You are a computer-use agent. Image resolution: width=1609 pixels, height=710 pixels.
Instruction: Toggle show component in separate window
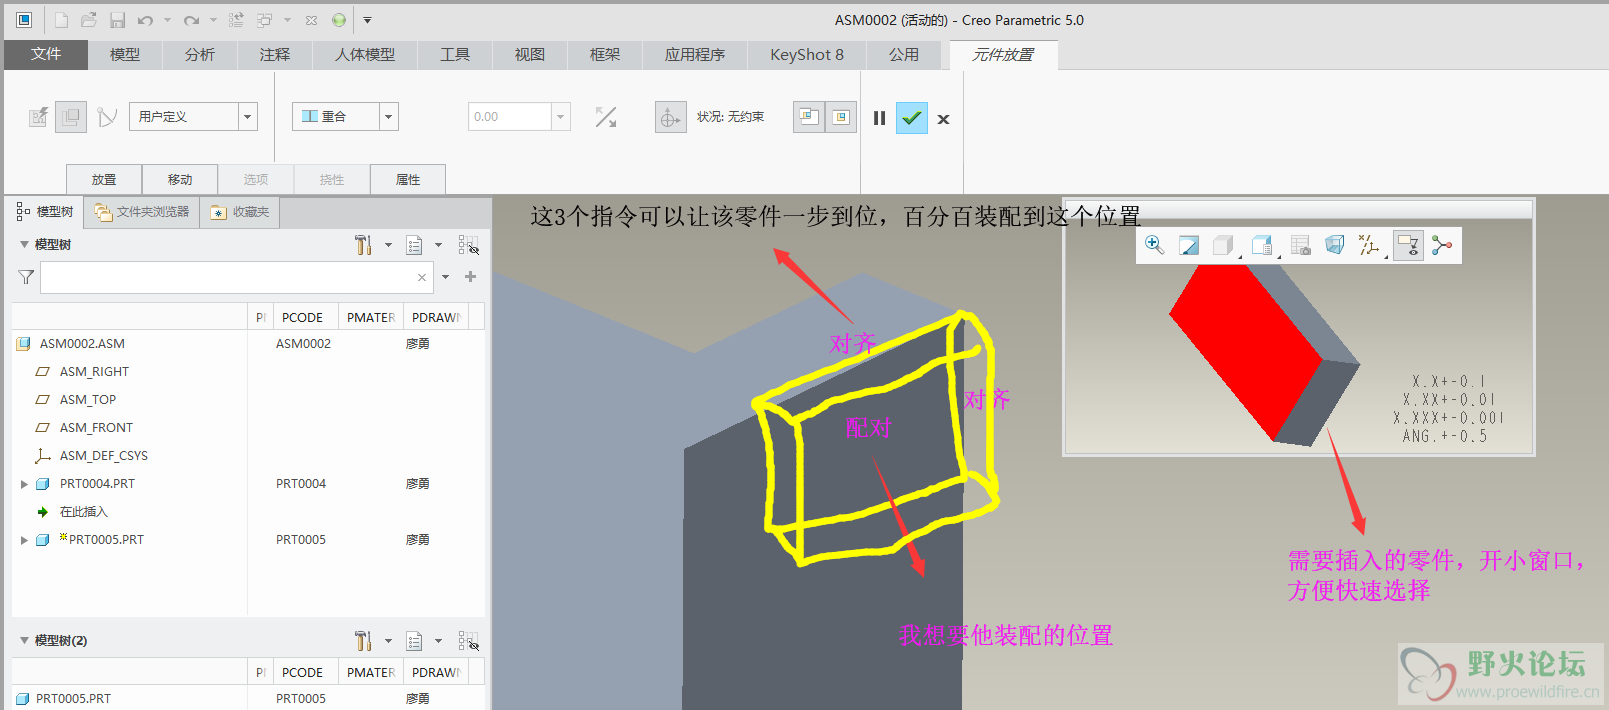click(x=809, y=117)
